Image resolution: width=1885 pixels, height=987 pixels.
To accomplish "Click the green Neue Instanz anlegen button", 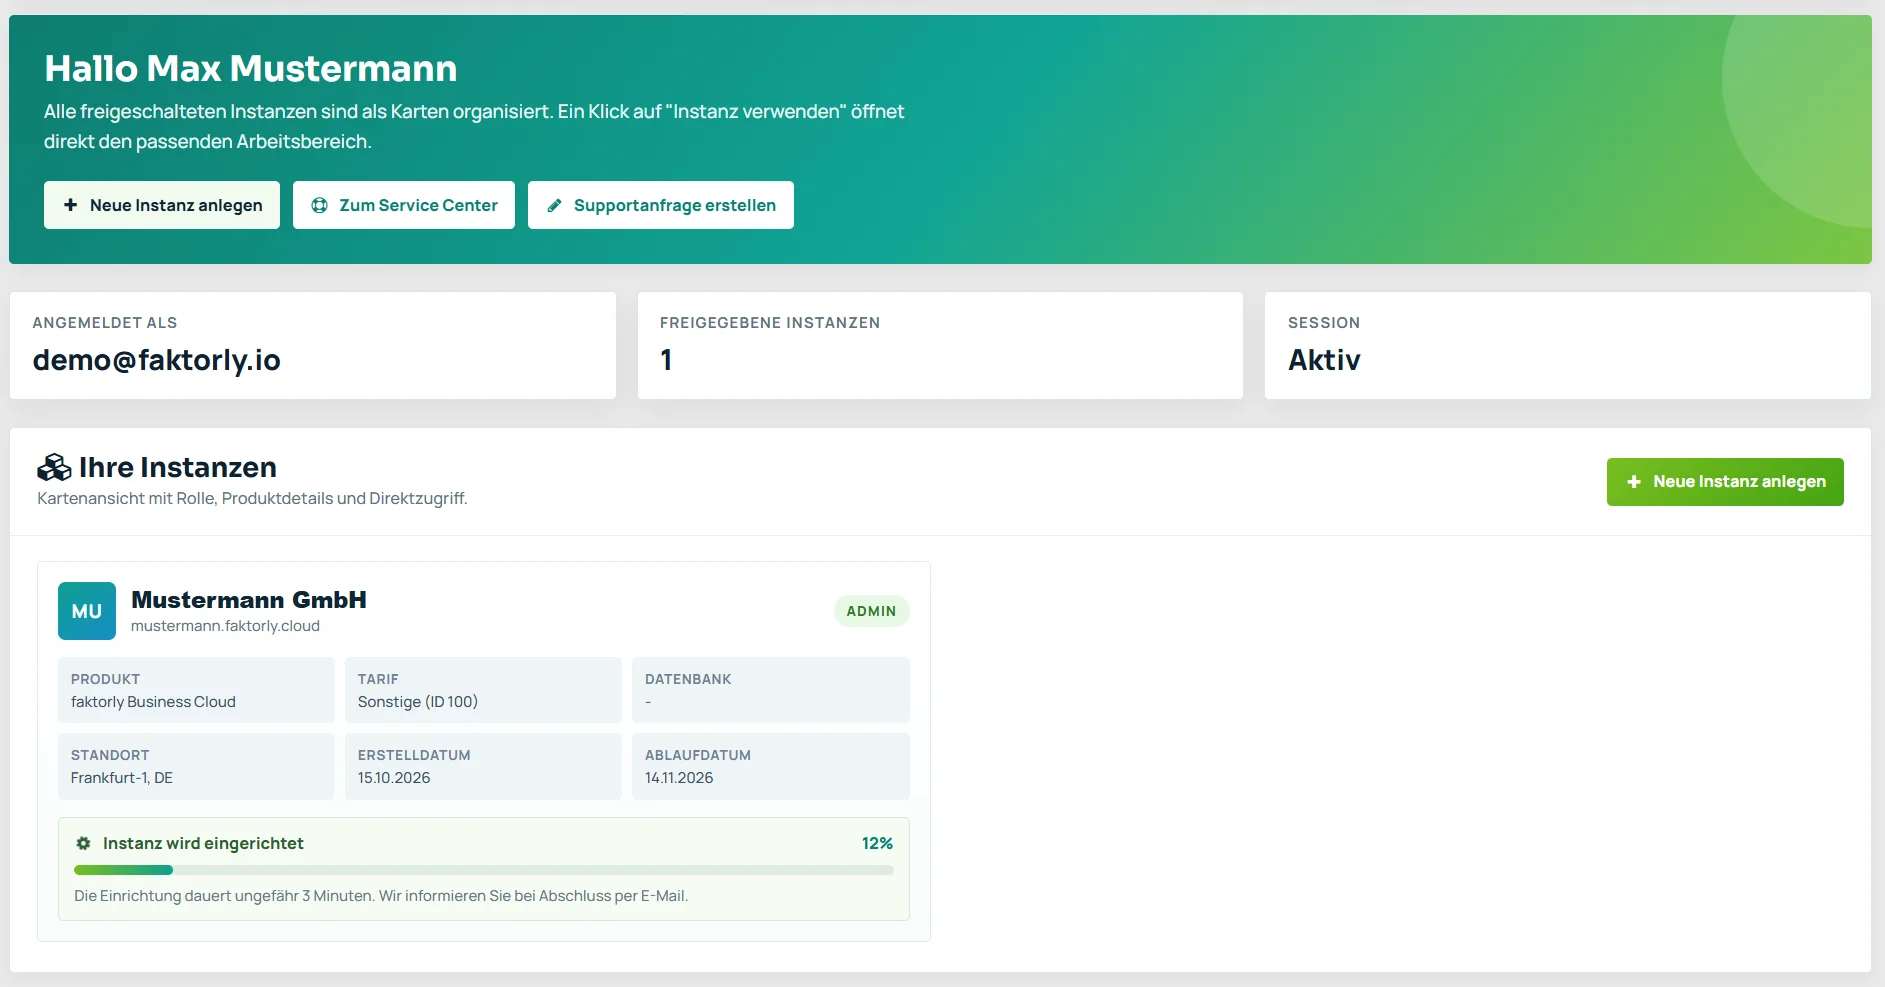I will point(1725,482).
